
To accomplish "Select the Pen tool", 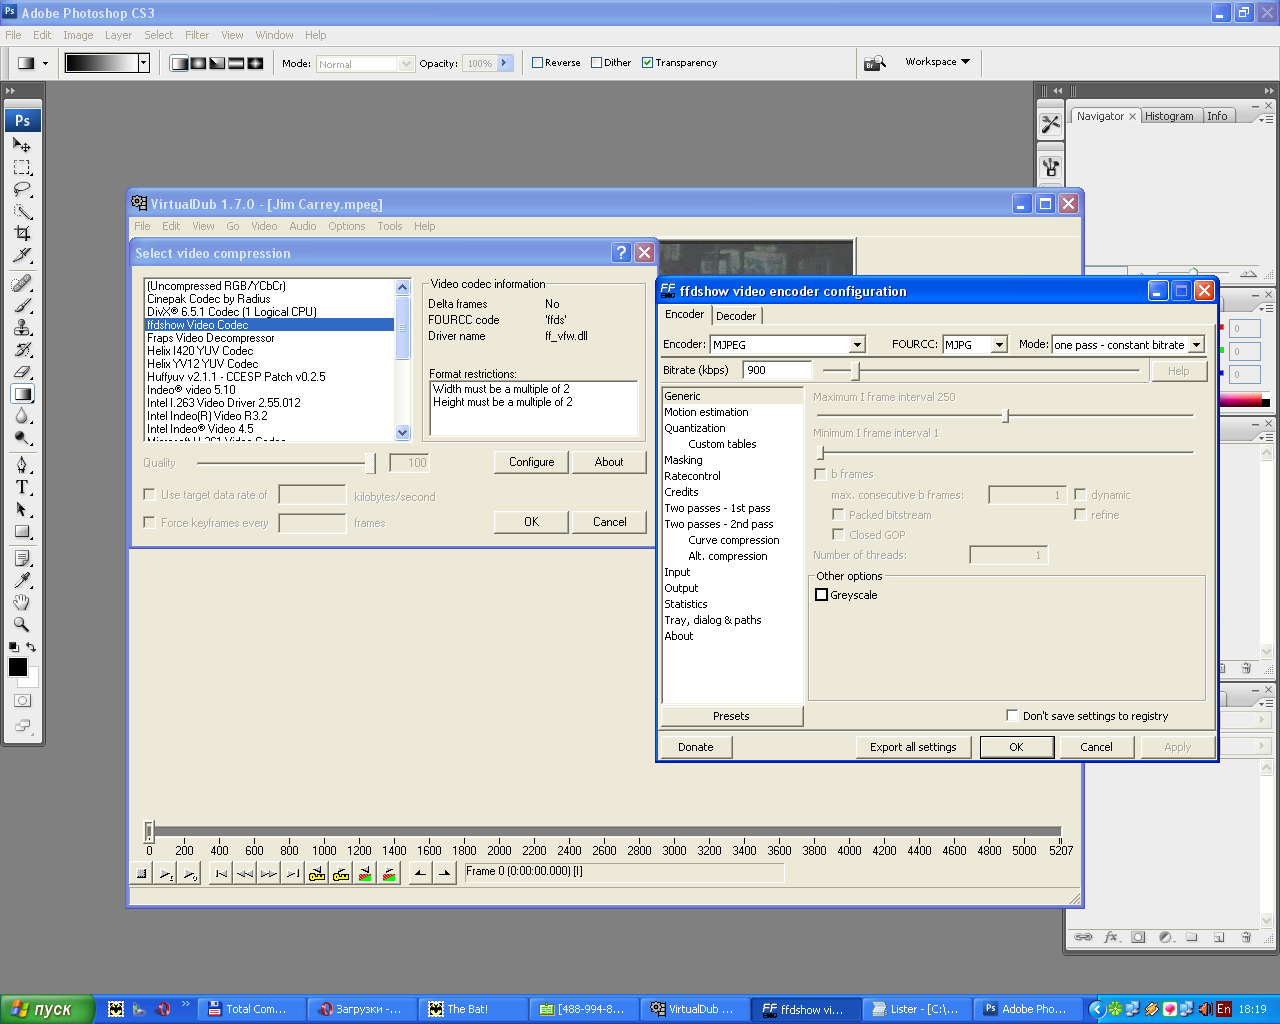I will pyautogui.click(x=22, y=465).
